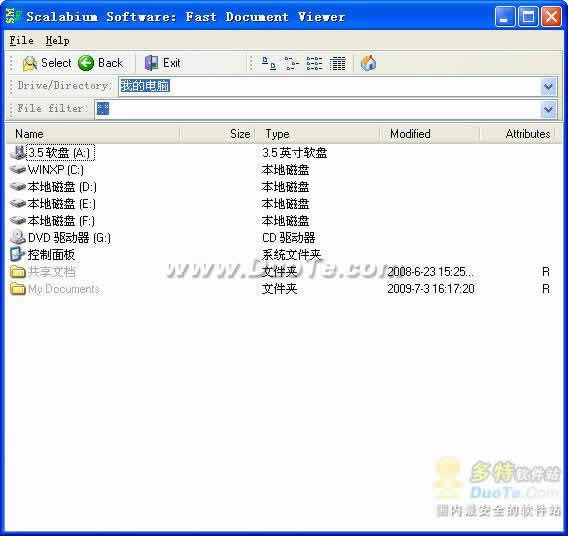
Task: Sort by the Name column header
Action: click(93, 134)
